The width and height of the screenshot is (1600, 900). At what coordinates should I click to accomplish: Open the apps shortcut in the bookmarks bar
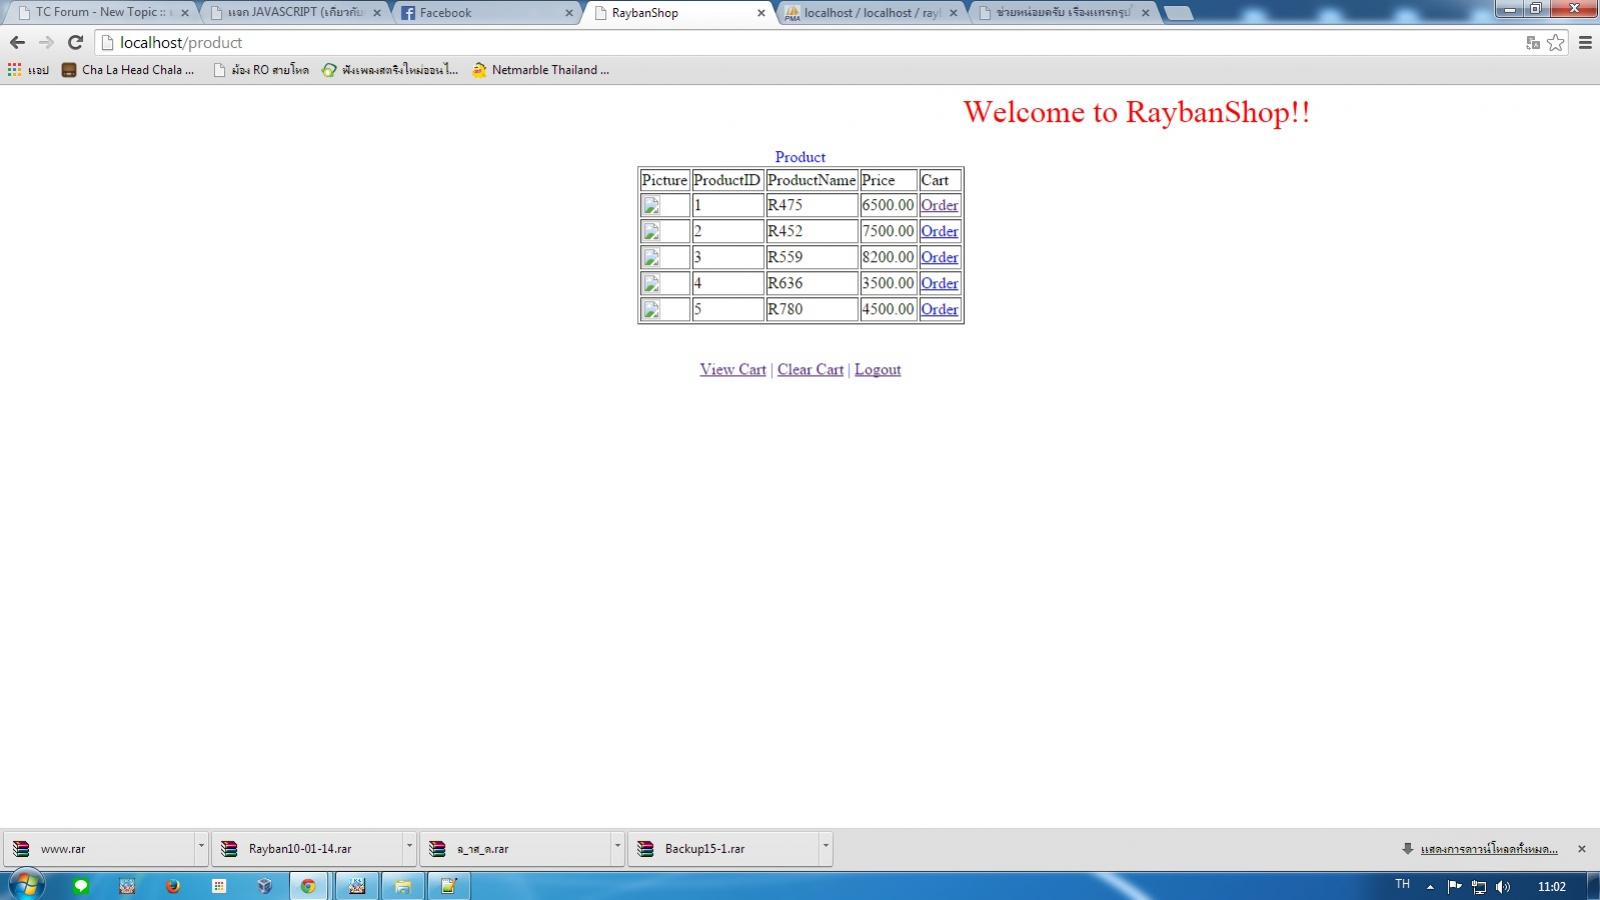pyautogui.click(x=28, y=70)
